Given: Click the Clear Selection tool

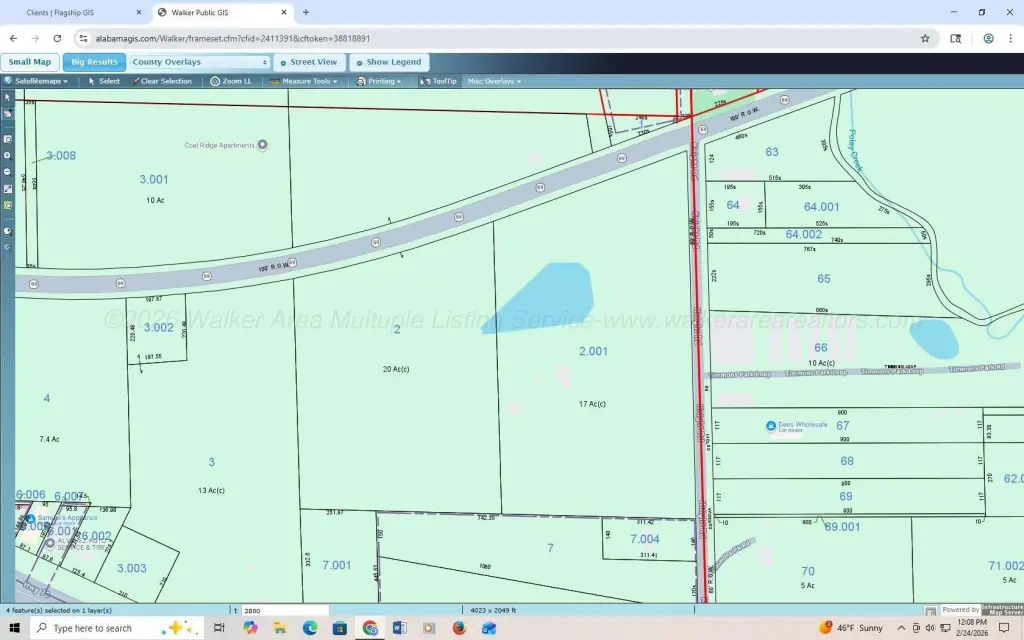Looking at the screenshot, I should coord(161,81).
